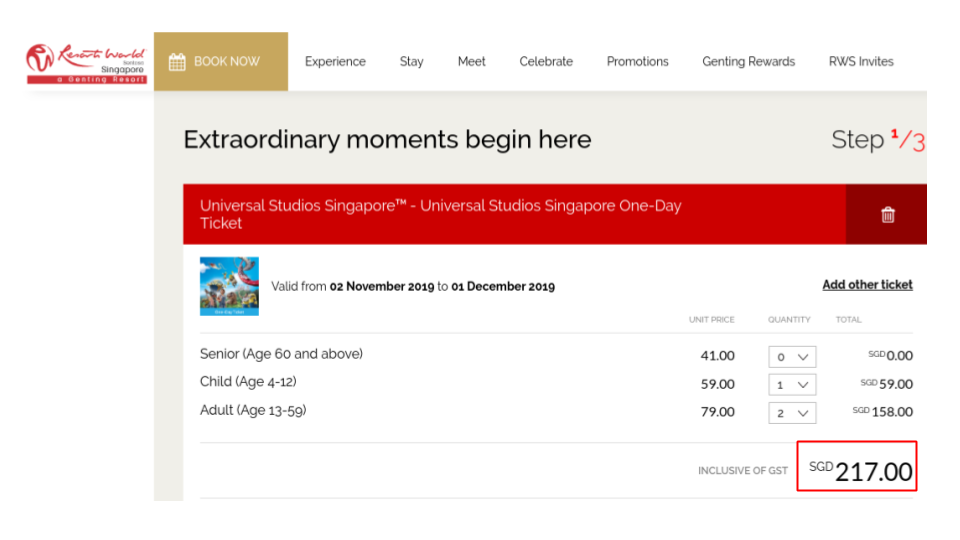Select RWS Invites in the nav bar
This screenshot has height=540, width=960.
[861, 62]
